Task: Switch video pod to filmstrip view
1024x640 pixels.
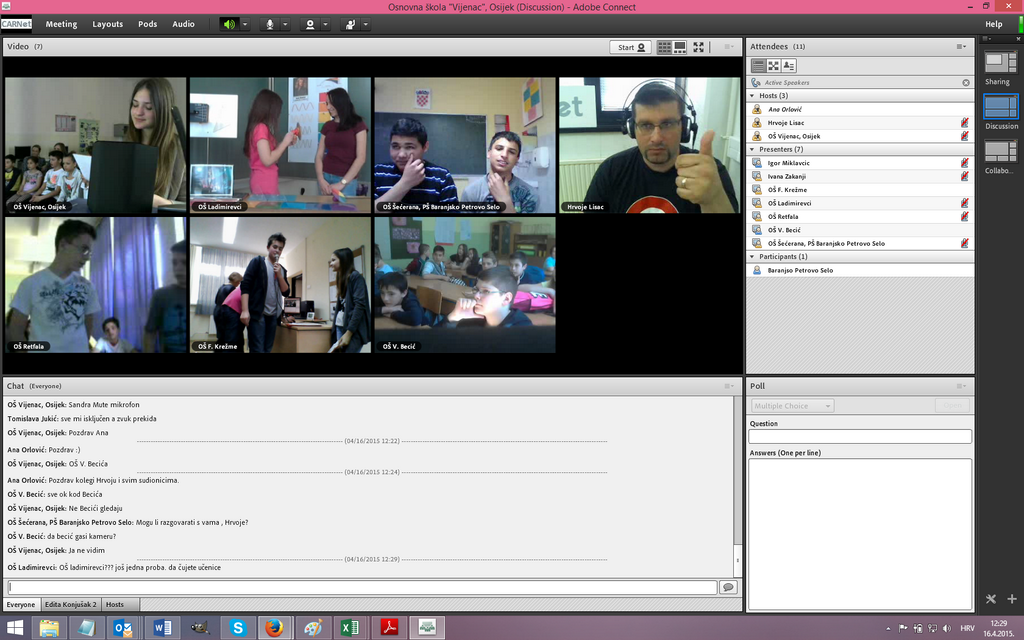Action: coord(680,47)
